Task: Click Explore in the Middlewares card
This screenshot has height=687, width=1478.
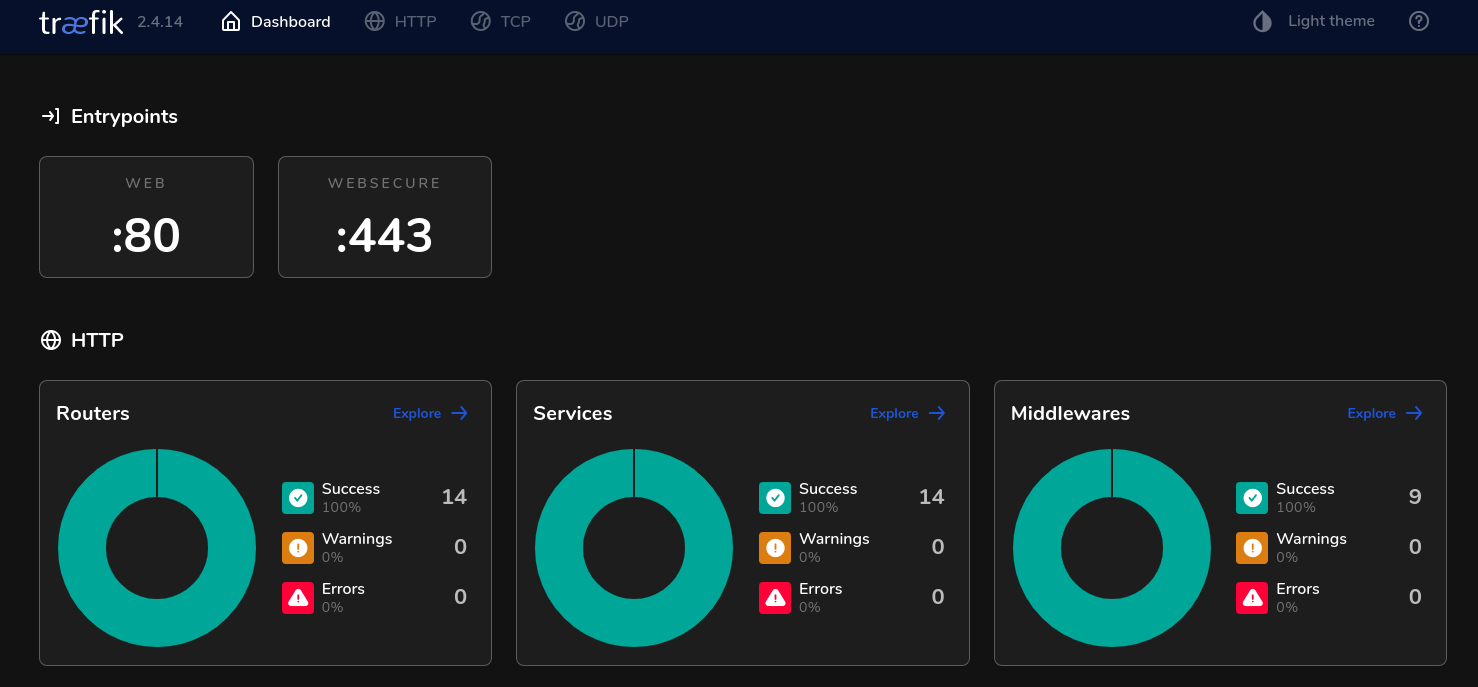Action: pos(1385,413)
